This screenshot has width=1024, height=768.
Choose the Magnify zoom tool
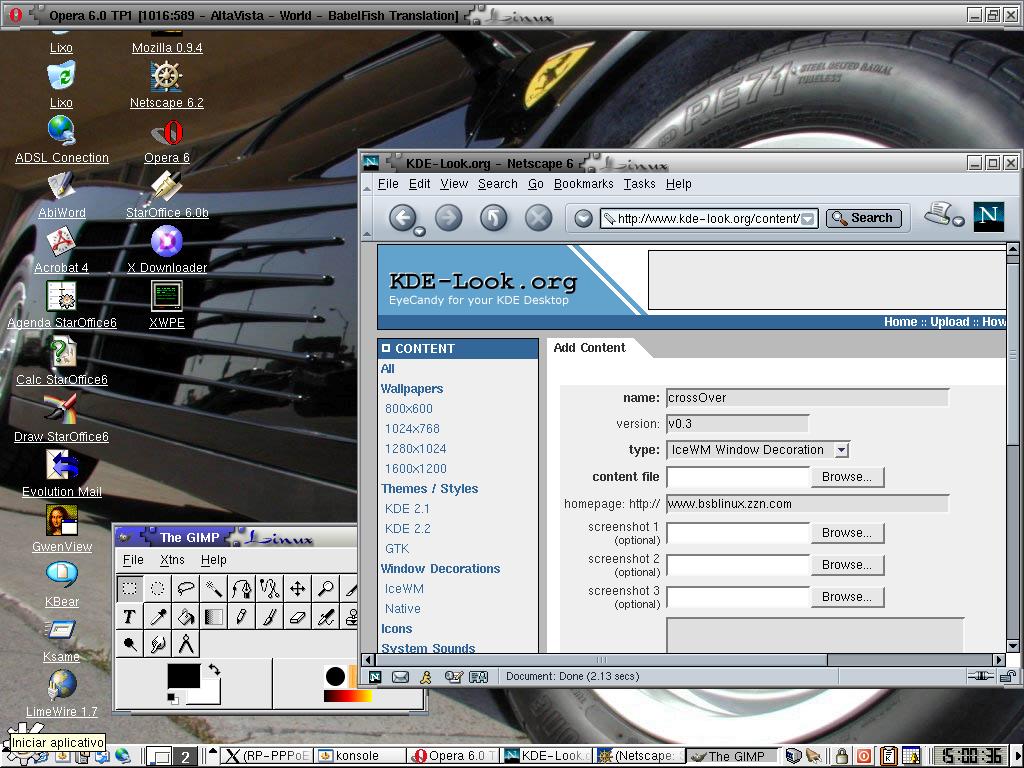(x=326, y=588)
